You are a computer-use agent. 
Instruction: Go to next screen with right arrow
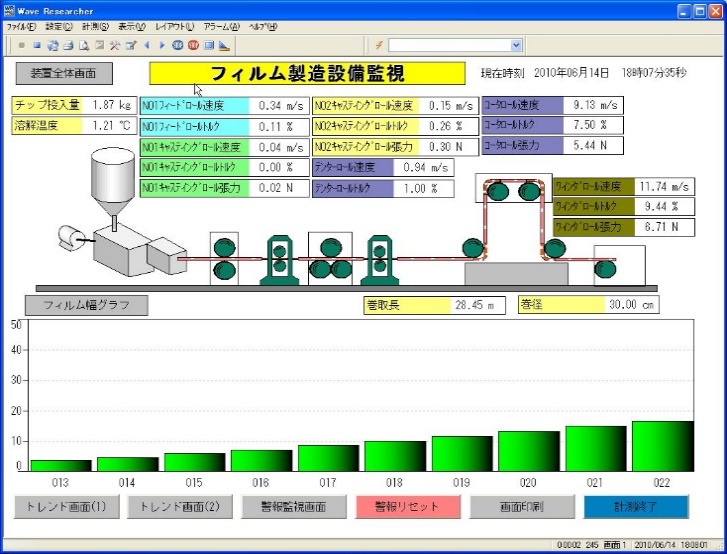click(162, 45)
